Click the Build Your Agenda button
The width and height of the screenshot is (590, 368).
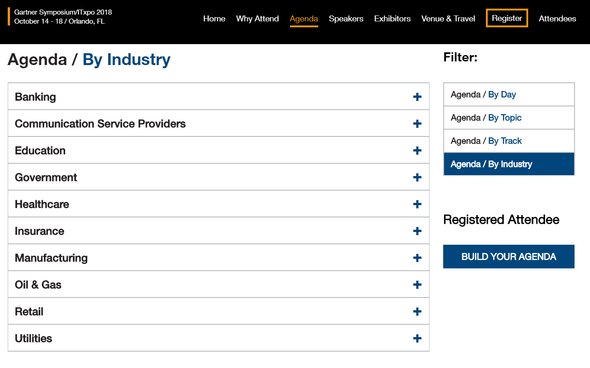tap(509, 257)
